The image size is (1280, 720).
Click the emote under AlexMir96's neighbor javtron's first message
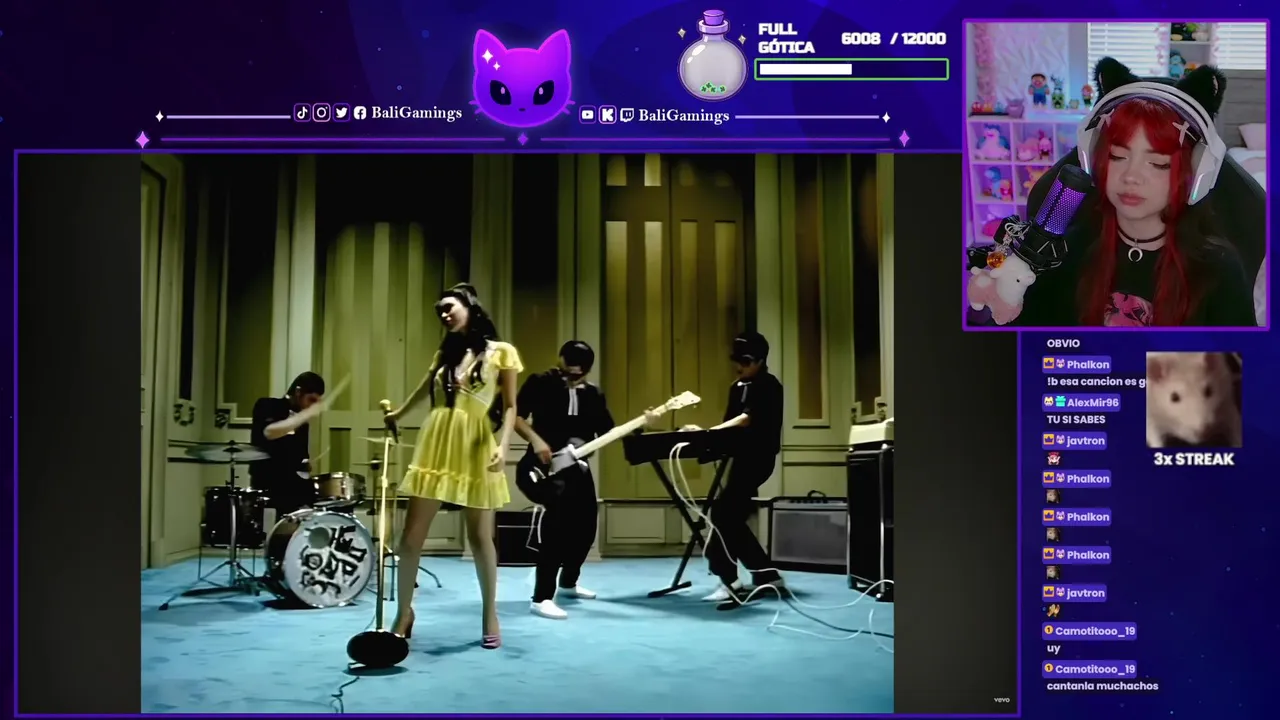click(1053, 458)
